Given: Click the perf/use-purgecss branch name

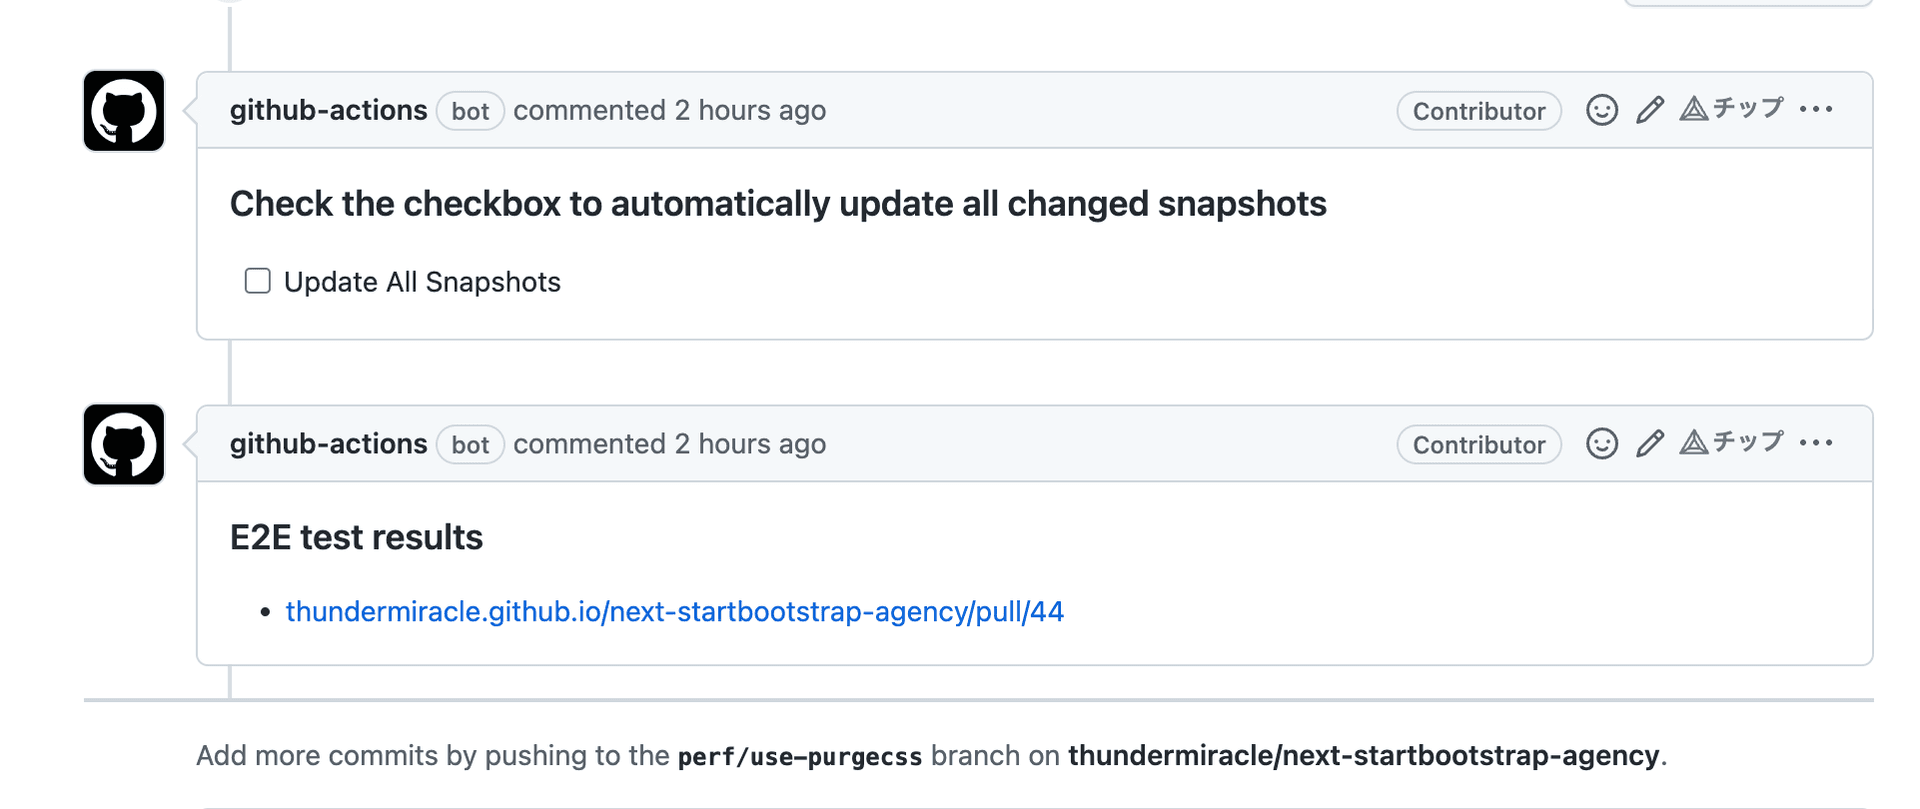Looking at the screenshot, I should [800, 757].
